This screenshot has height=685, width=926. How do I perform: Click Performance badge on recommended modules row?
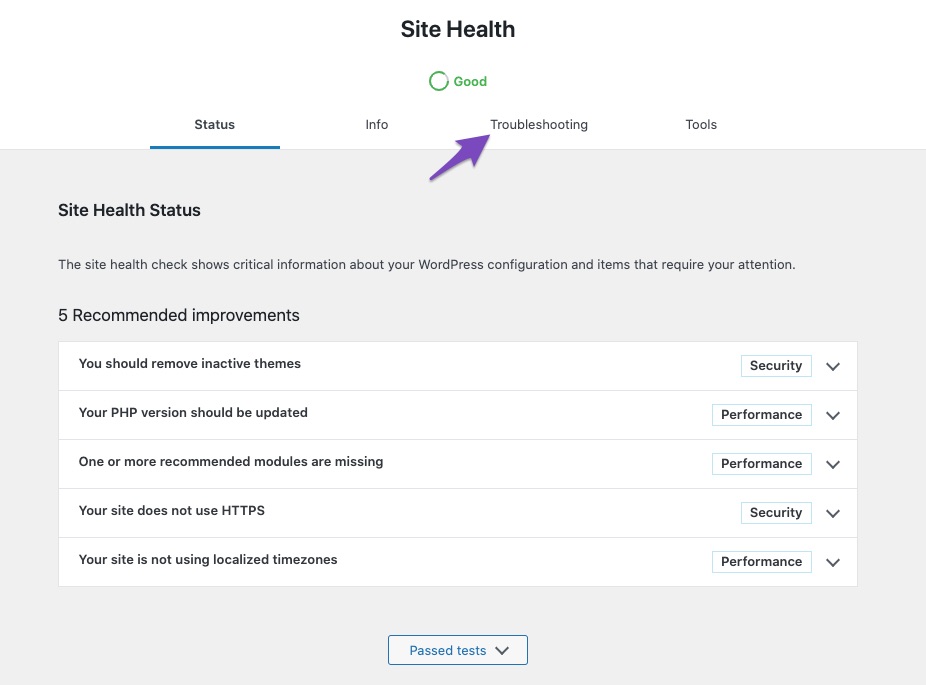point(761,464)
